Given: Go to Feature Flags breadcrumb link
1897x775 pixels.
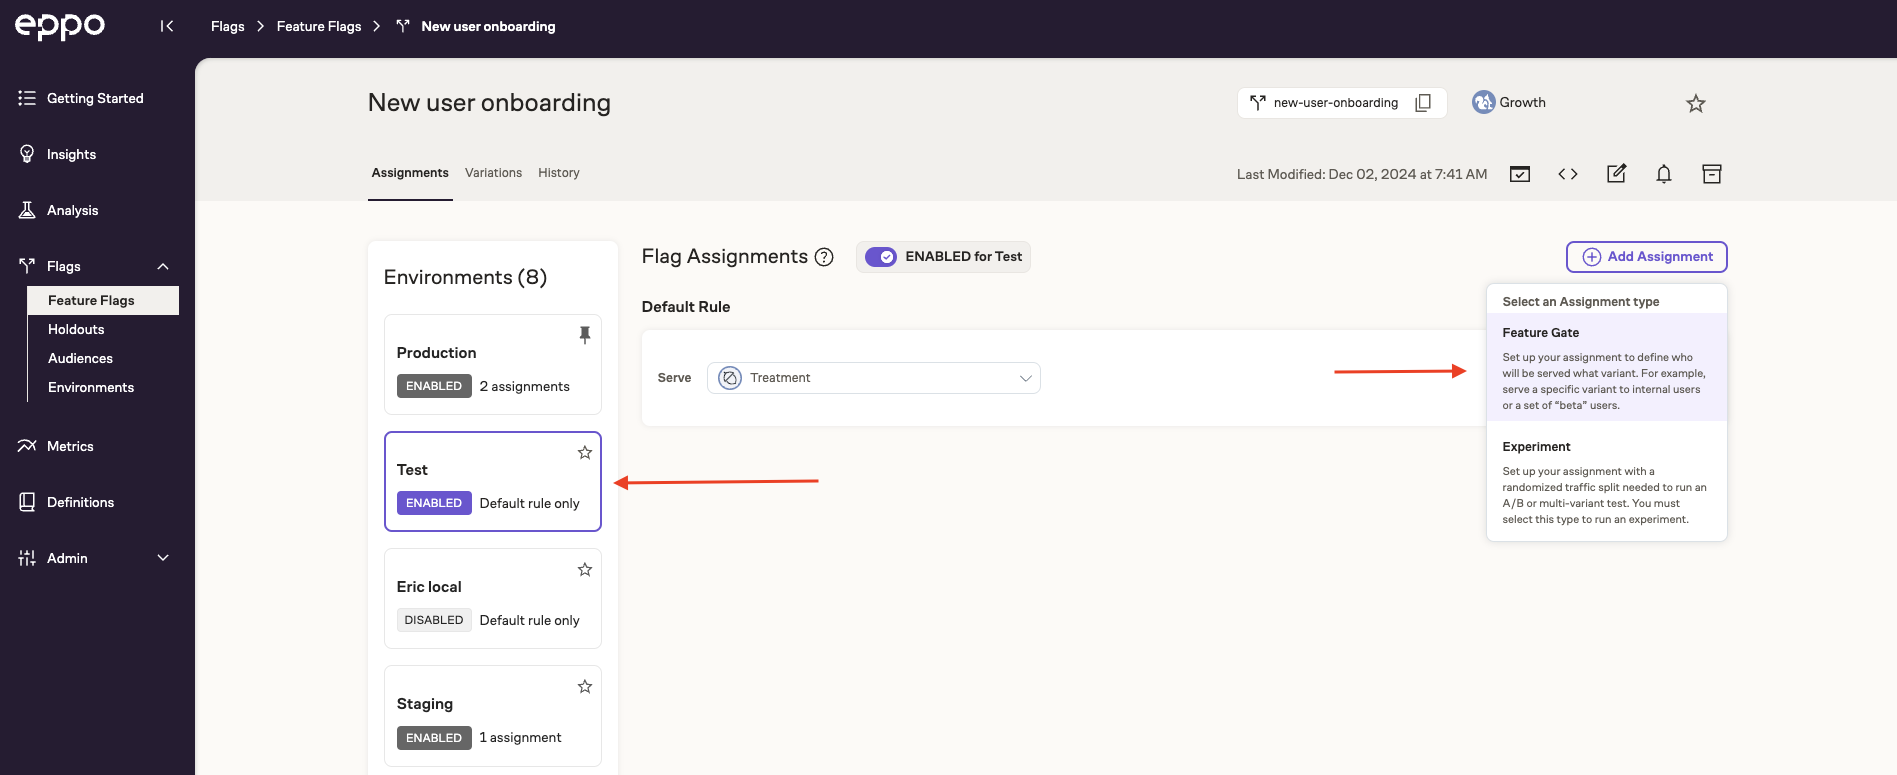Looking at the screenshot, I should [318, 26].
